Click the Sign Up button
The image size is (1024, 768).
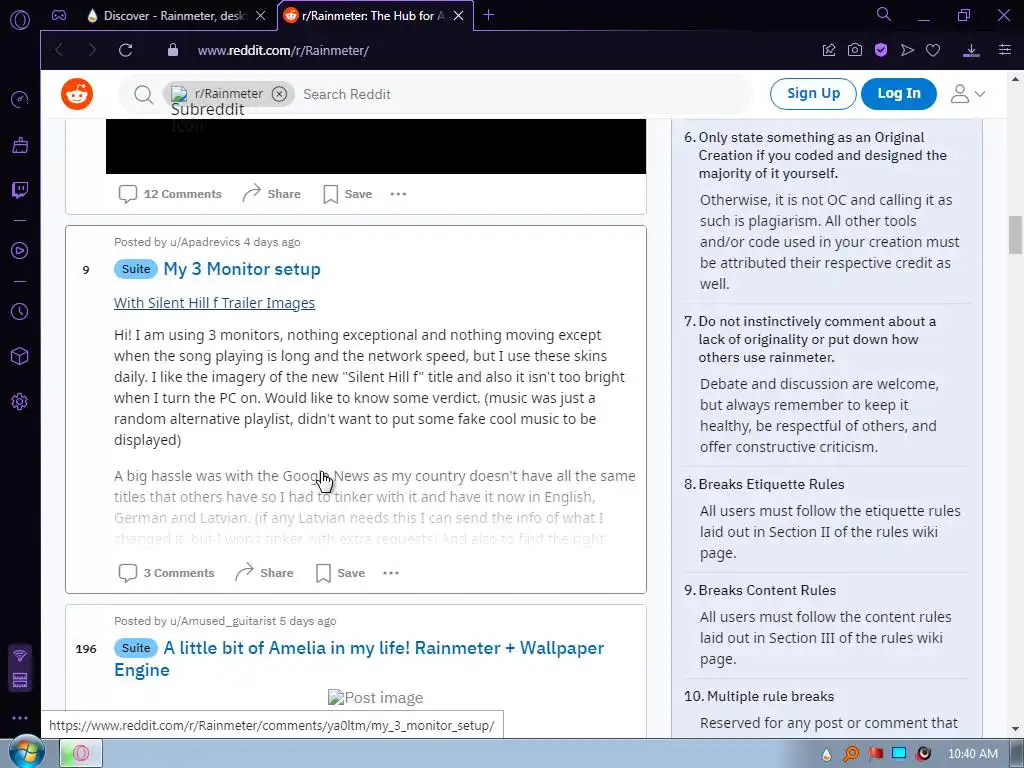pos(813,93)
